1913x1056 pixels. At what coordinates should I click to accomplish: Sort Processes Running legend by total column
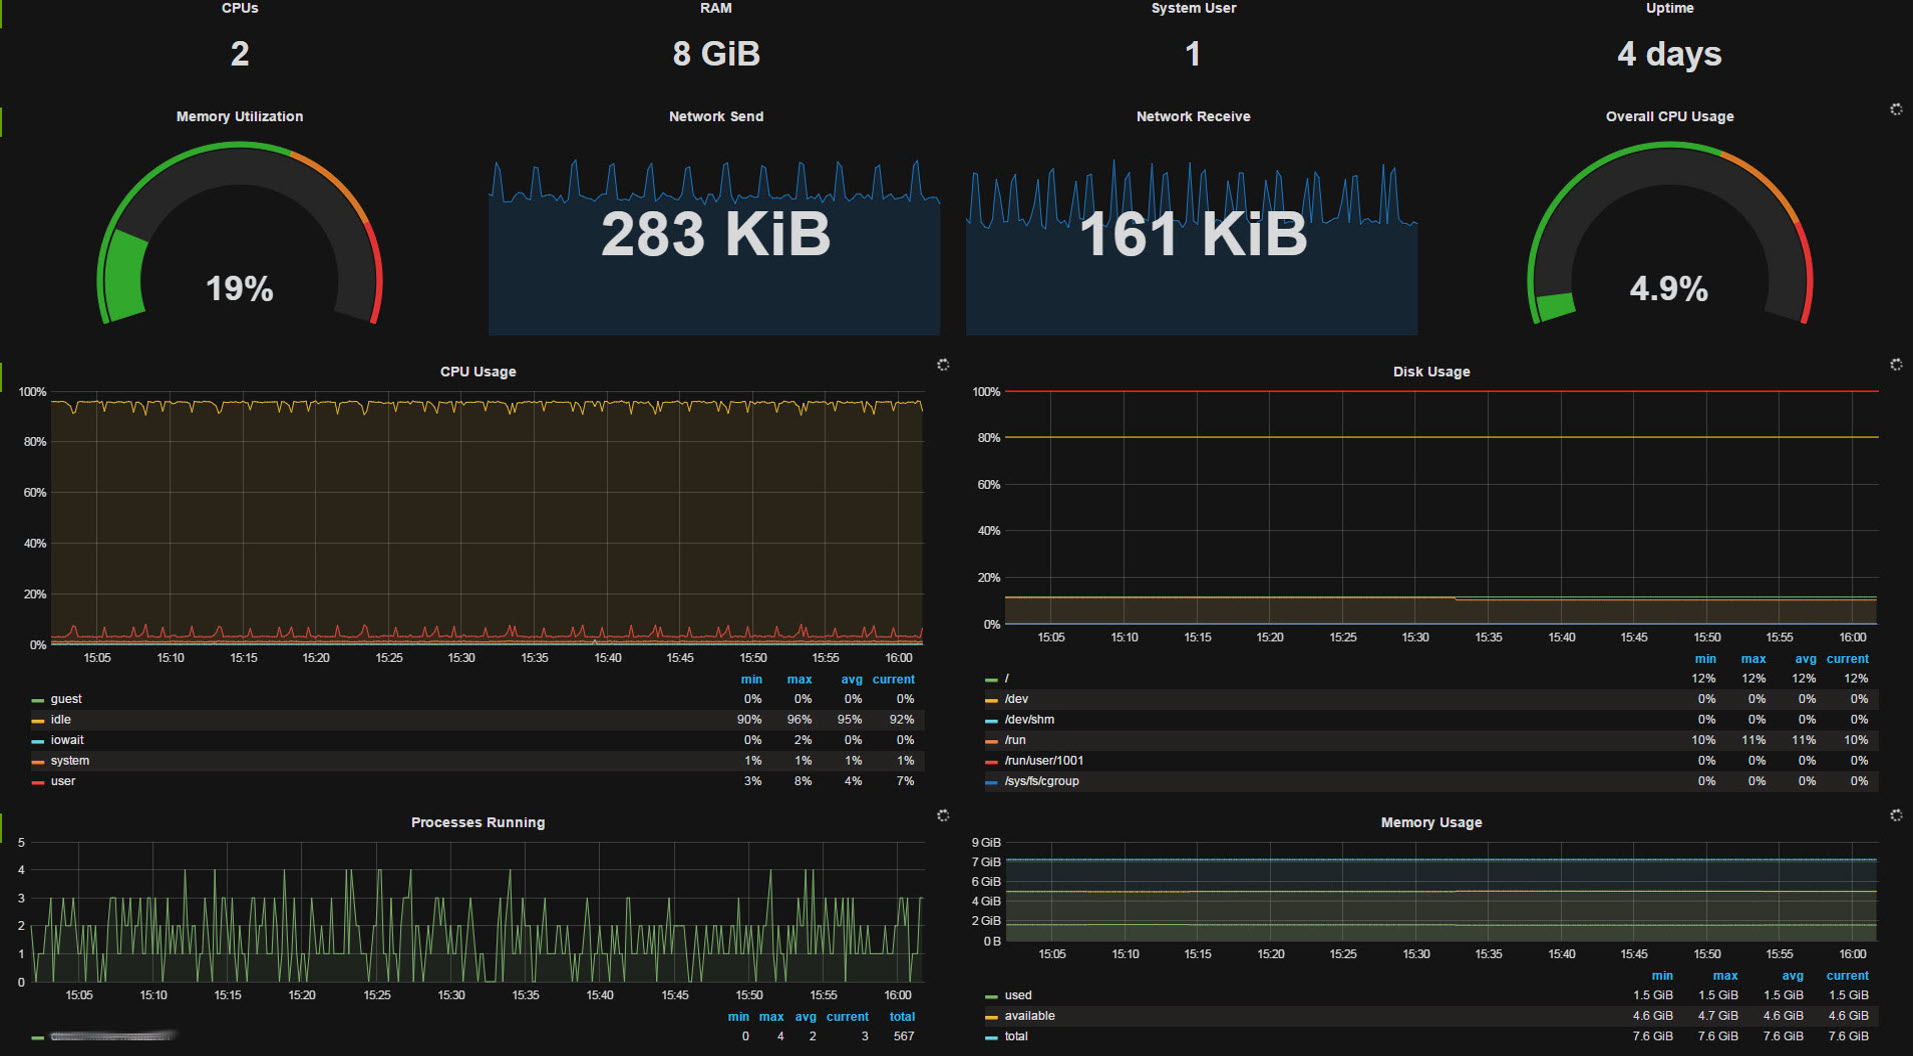[902, 1017]
